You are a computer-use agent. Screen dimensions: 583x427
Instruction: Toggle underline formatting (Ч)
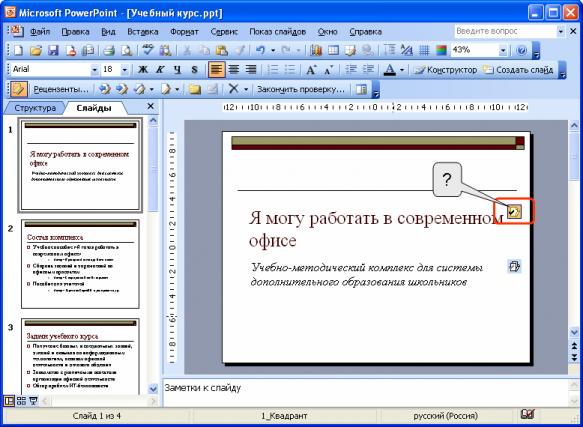(177, 70)
